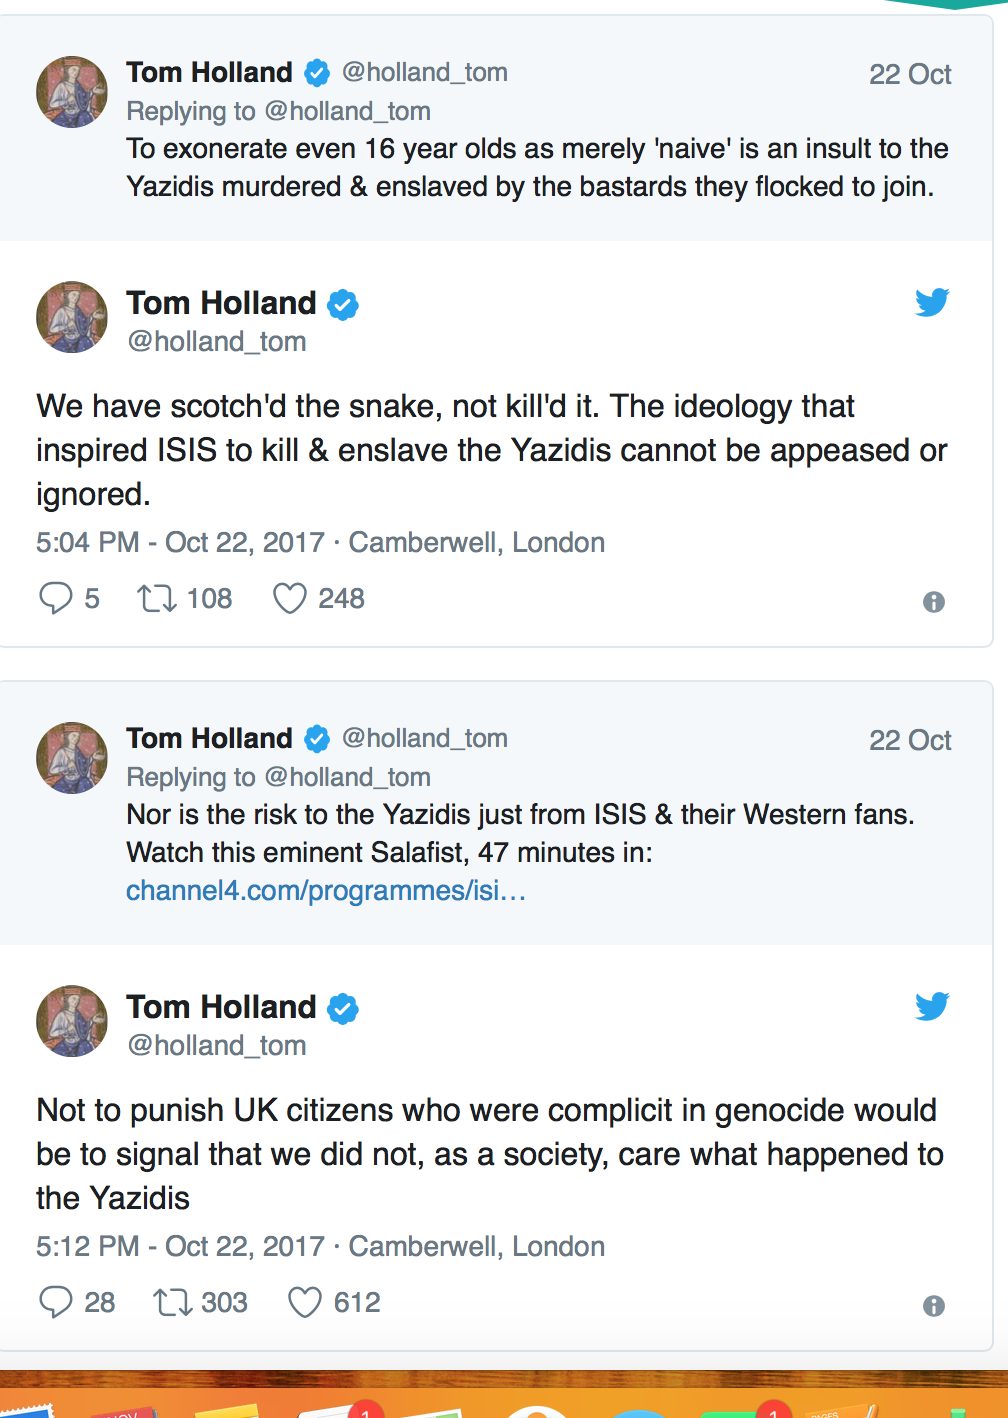
Task: Click 22 Oct date on the Salafist reply tweet
Action: click(909, 740)
